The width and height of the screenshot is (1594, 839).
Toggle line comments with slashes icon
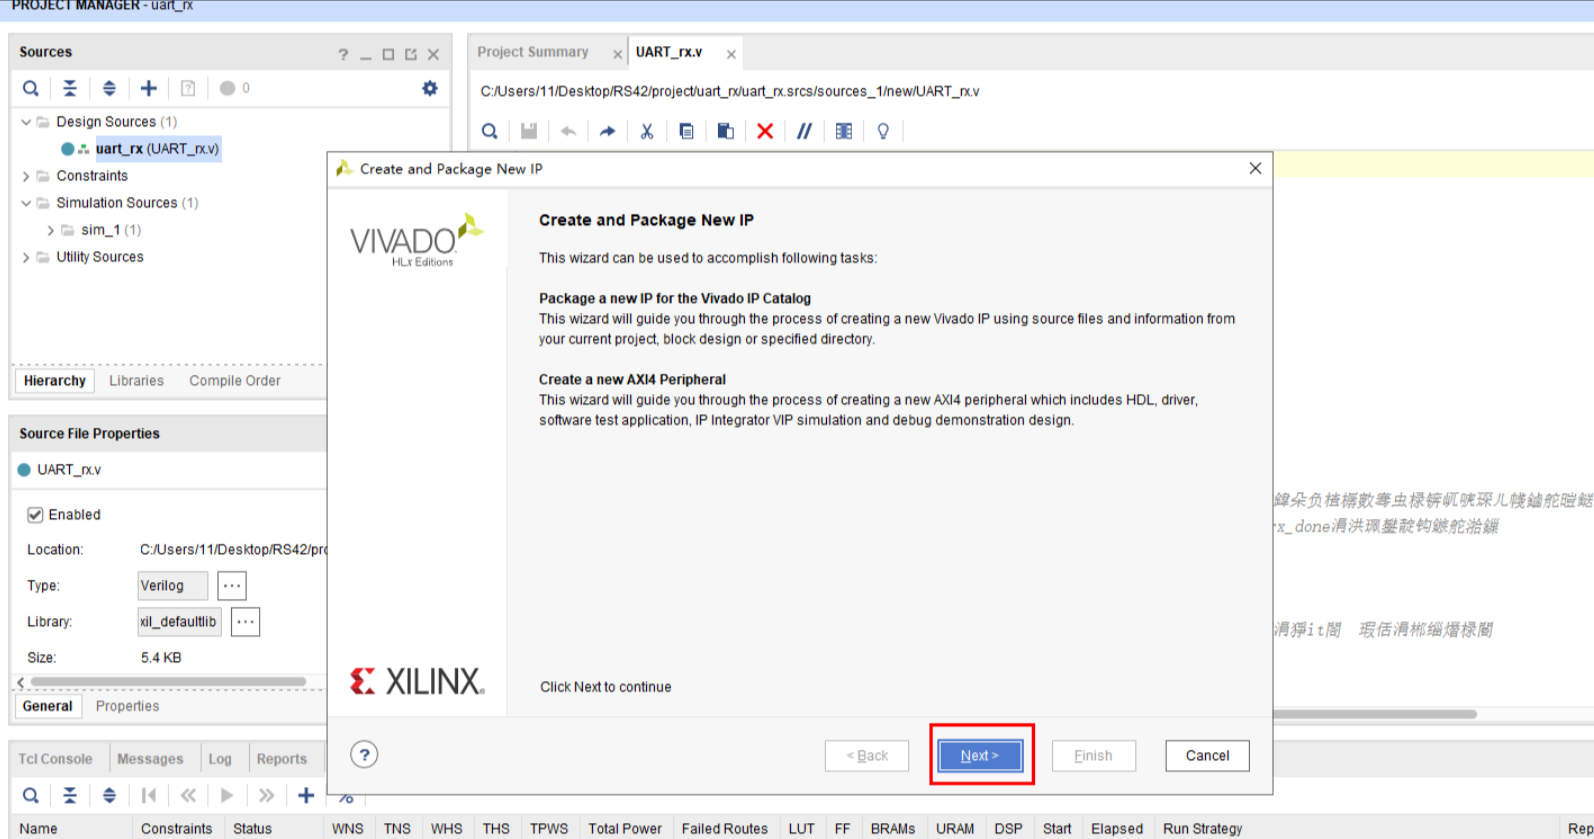(804, 131)
